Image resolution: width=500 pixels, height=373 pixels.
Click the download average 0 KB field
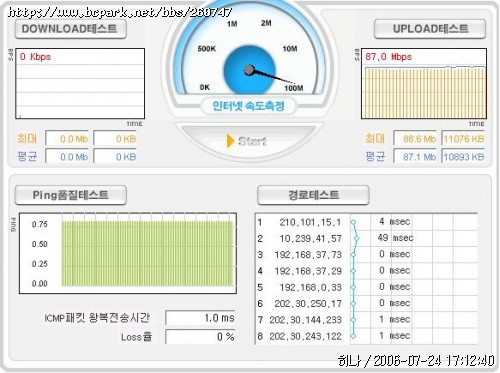[115, 156]
